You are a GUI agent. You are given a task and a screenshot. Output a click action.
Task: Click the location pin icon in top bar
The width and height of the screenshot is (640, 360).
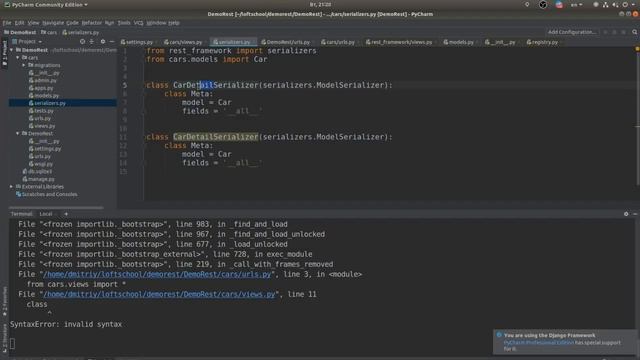pyautogui.click(x=527, y=4)
